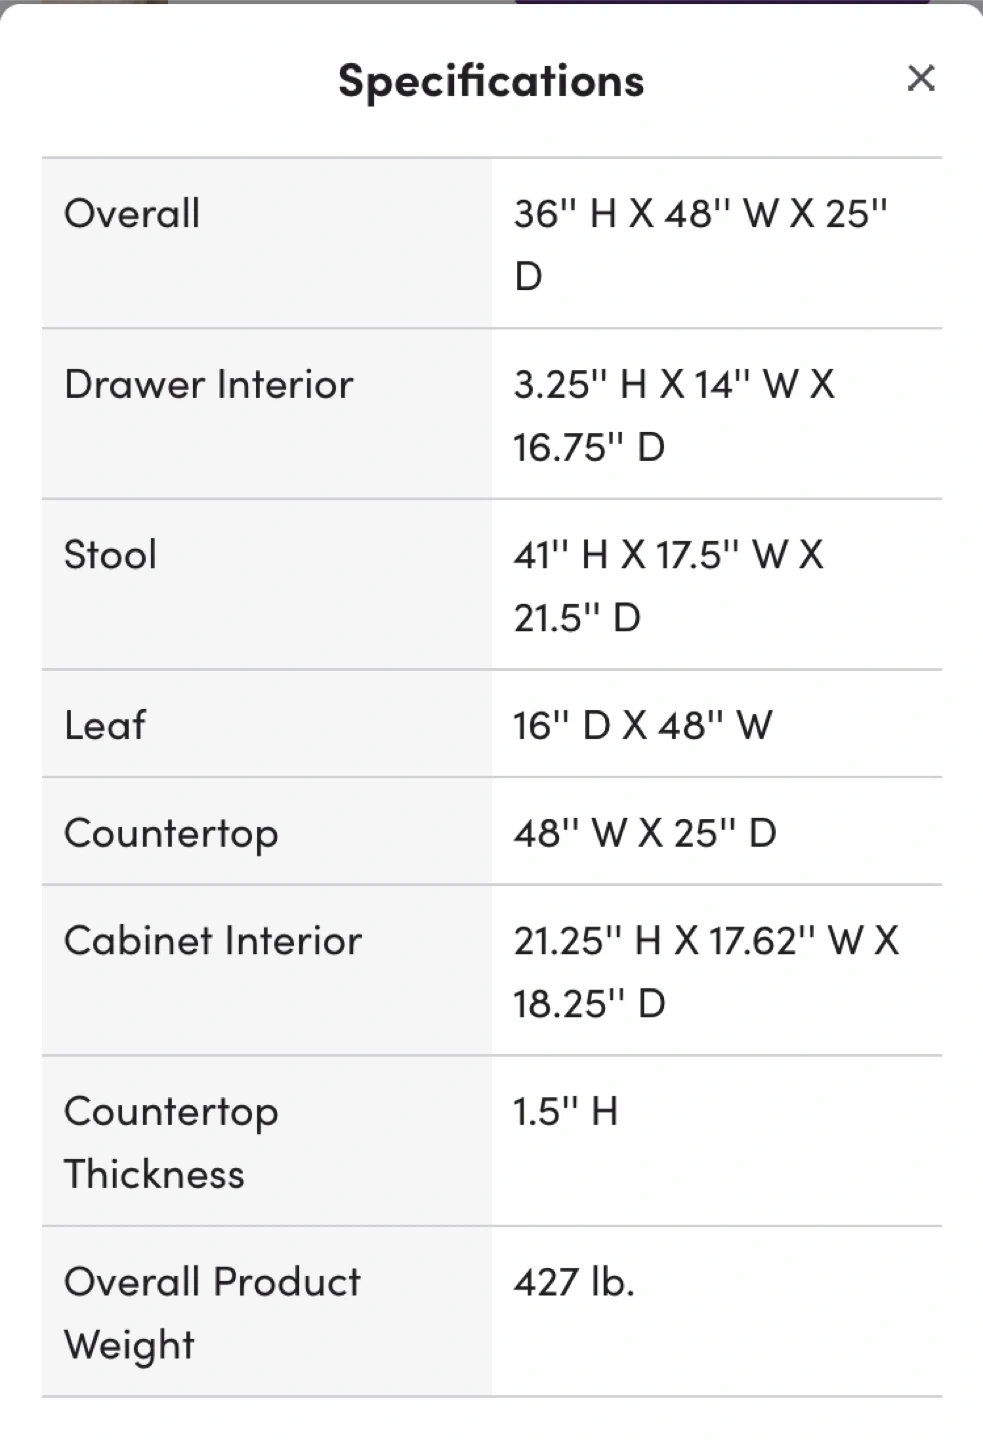Screen dimensions: 983x1440
Task: Click the 16" D X 48" W leaf value
Action: coord(642,725)
